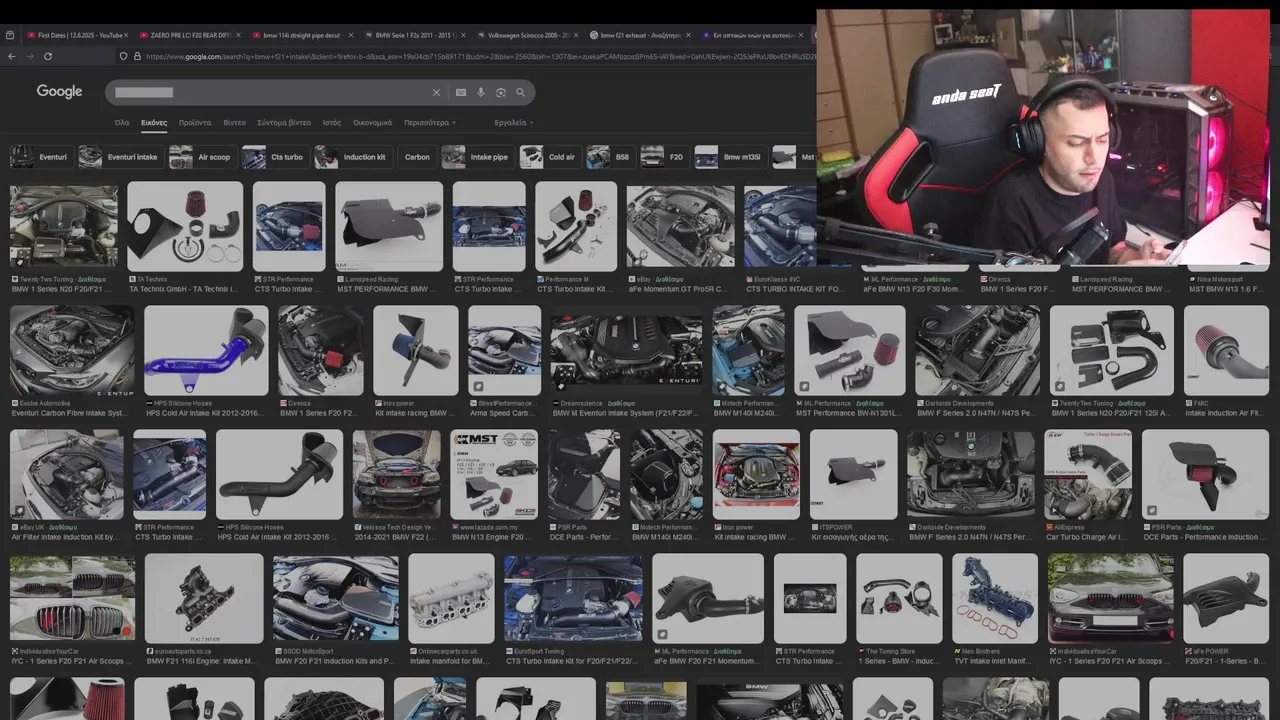Open Google Lens image search
The height and width of the screenshot is (720, 1280).
coord(501,92)
